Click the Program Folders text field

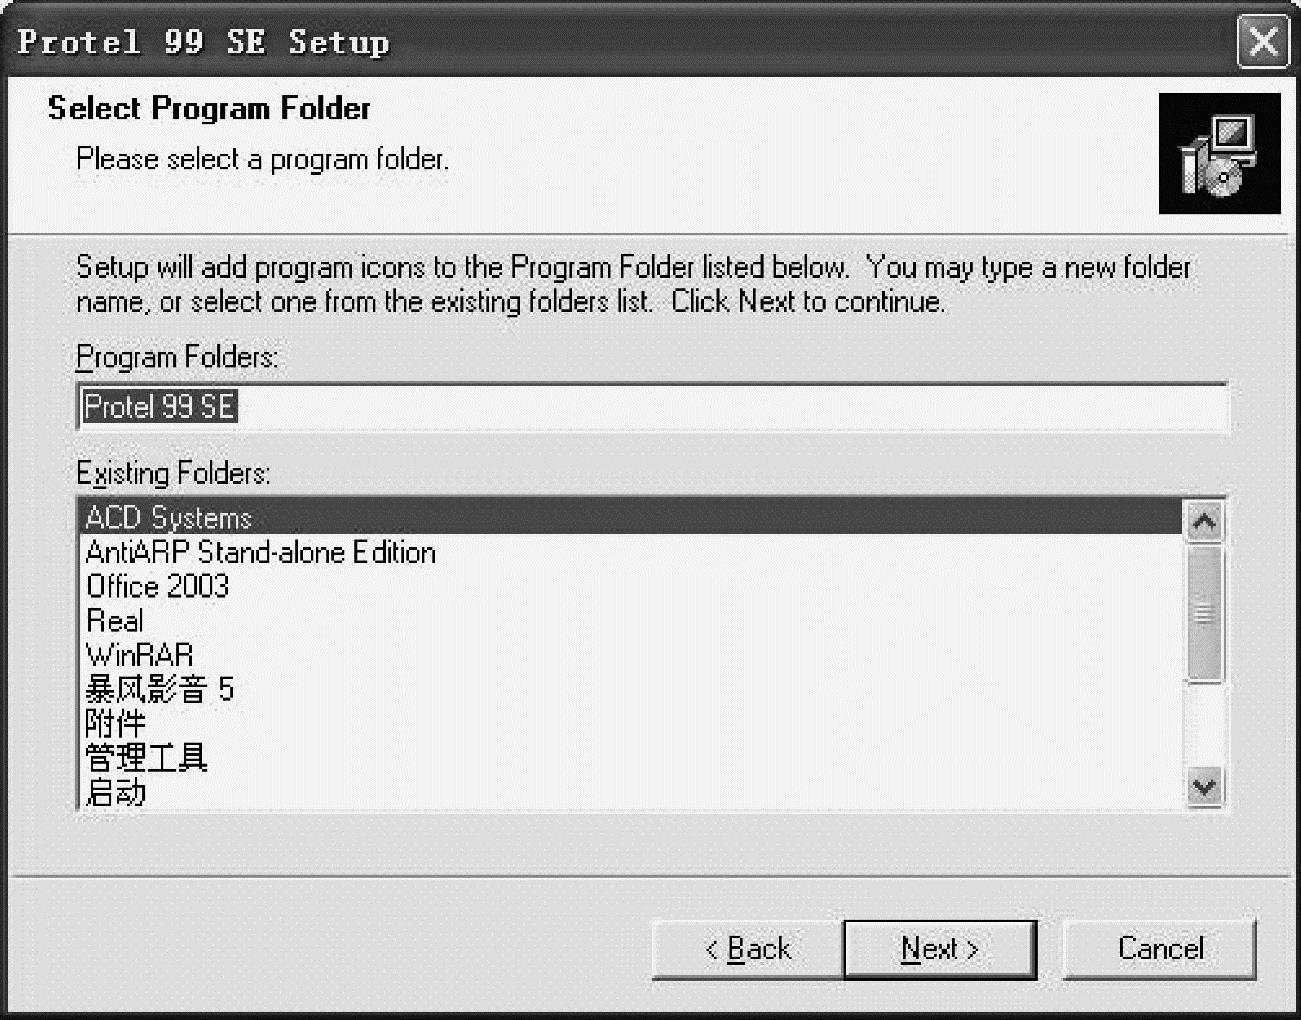click(650, 407)
